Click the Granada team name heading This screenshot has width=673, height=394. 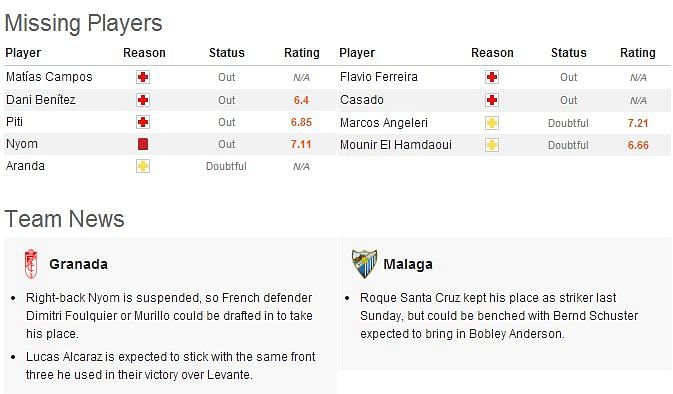point(79,264)
